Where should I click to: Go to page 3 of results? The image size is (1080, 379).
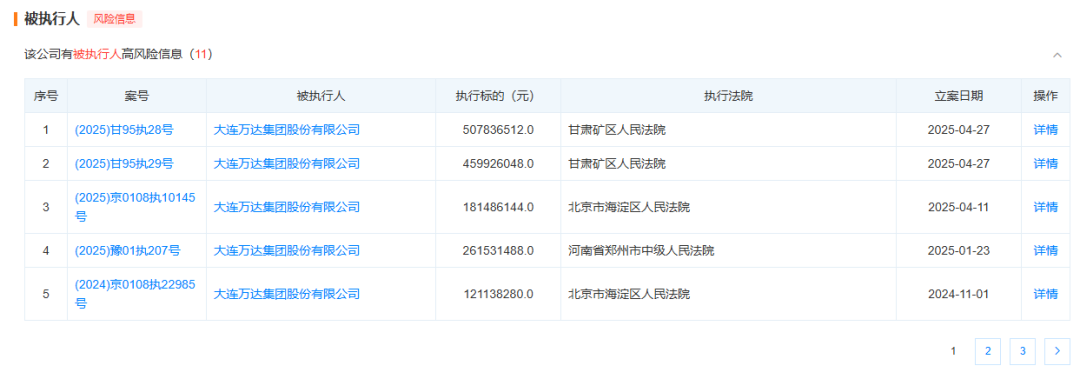coord(1022,351)
